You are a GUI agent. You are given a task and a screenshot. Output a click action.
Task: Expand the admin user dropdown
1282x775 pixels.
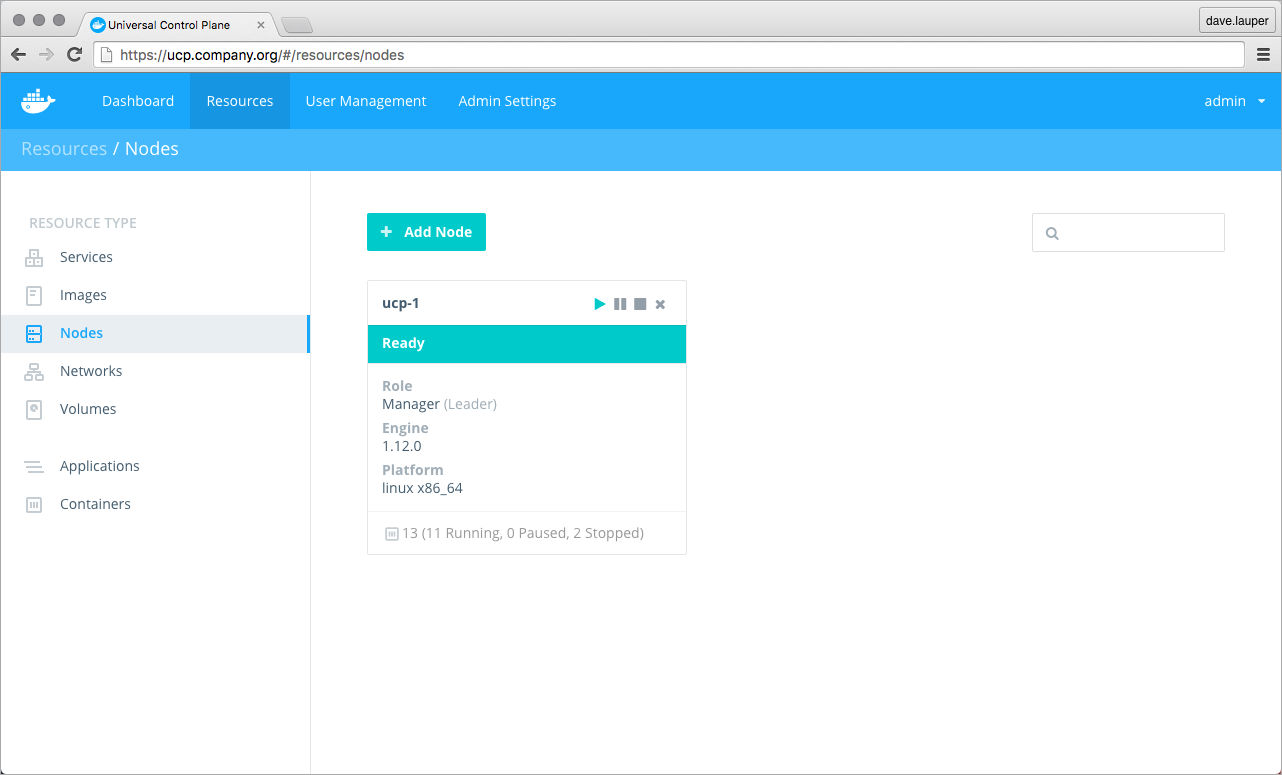[1235, 101]
